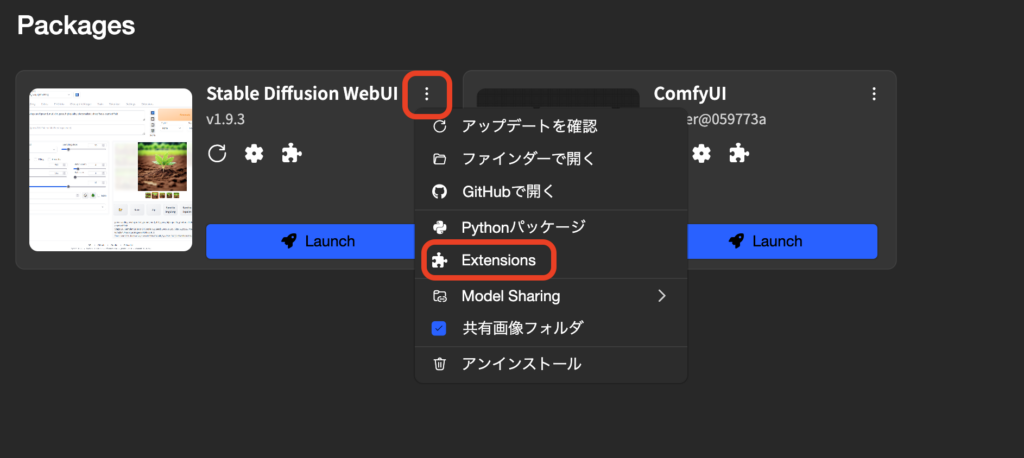Click the Python logo icon in the menu
Image resolution: width=1024 pixels, height=458 pixels.
pyautogui.click(x=439, y=228)
